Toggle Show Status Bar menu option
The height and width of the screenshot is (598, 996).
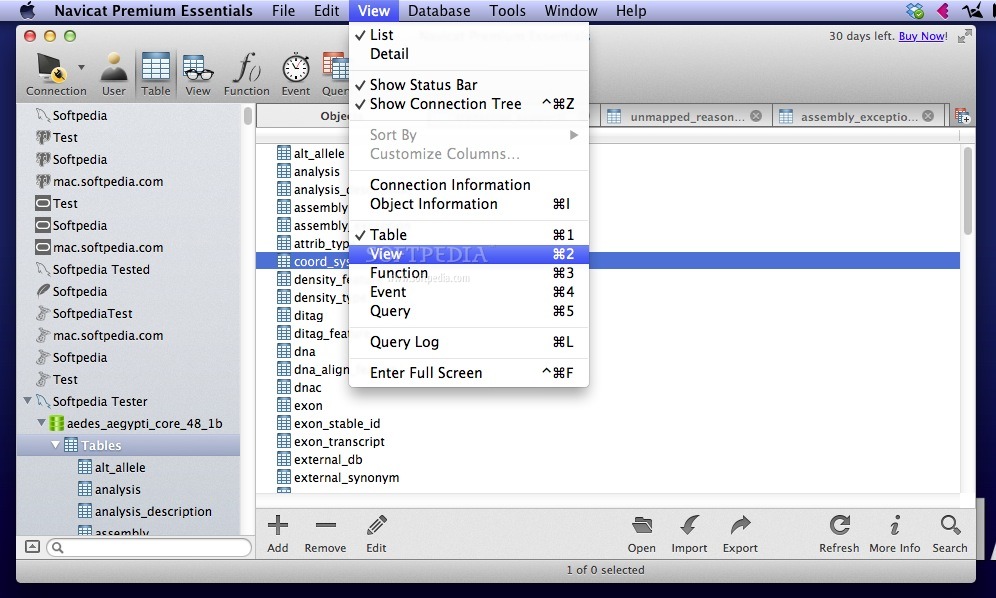click(x=423, y=85)
